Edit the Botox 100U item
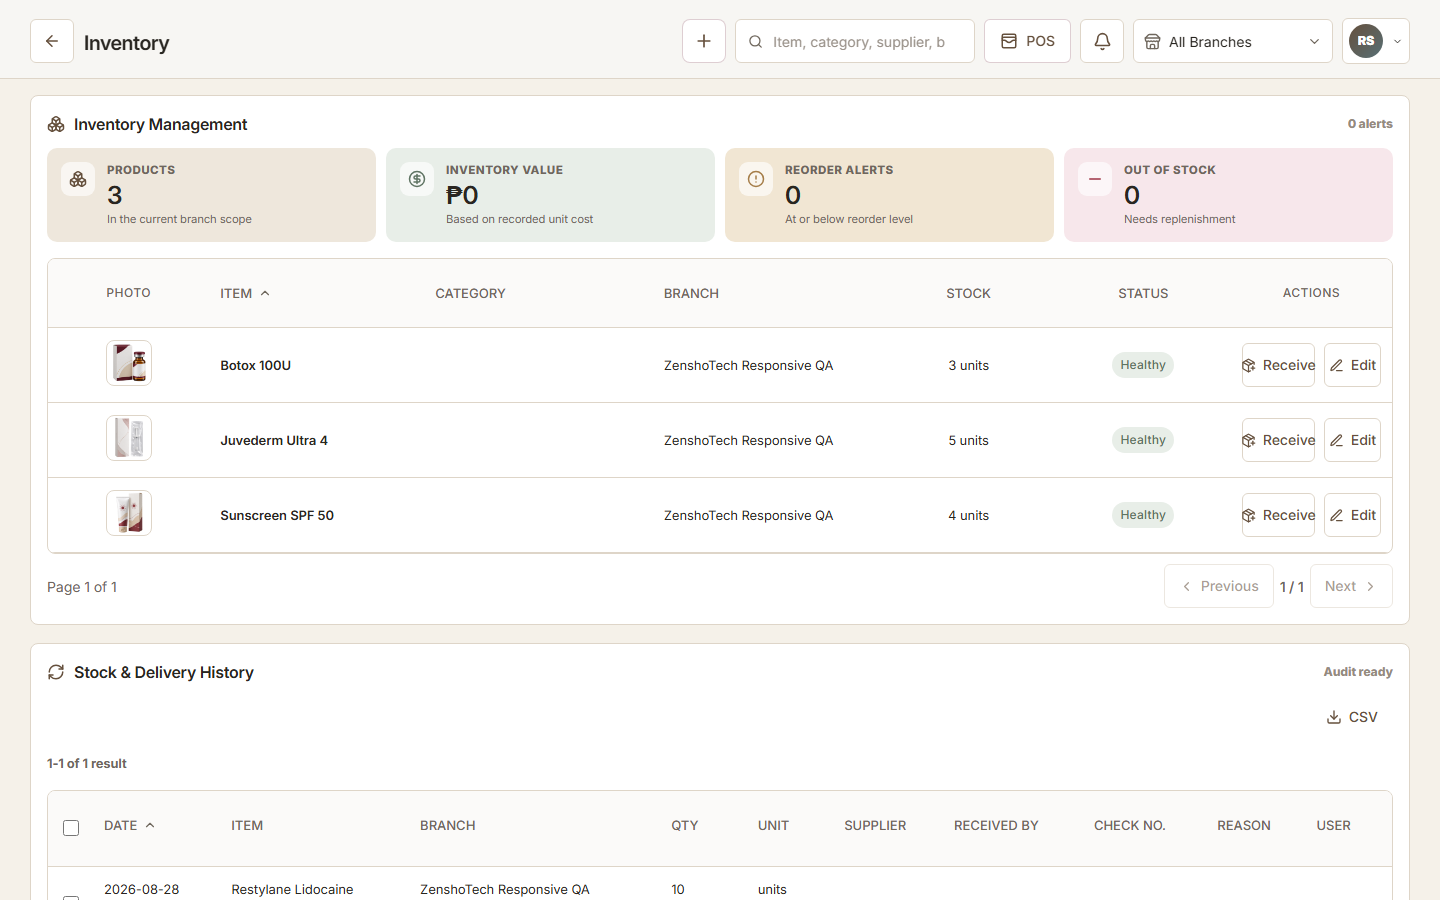 1352,365
